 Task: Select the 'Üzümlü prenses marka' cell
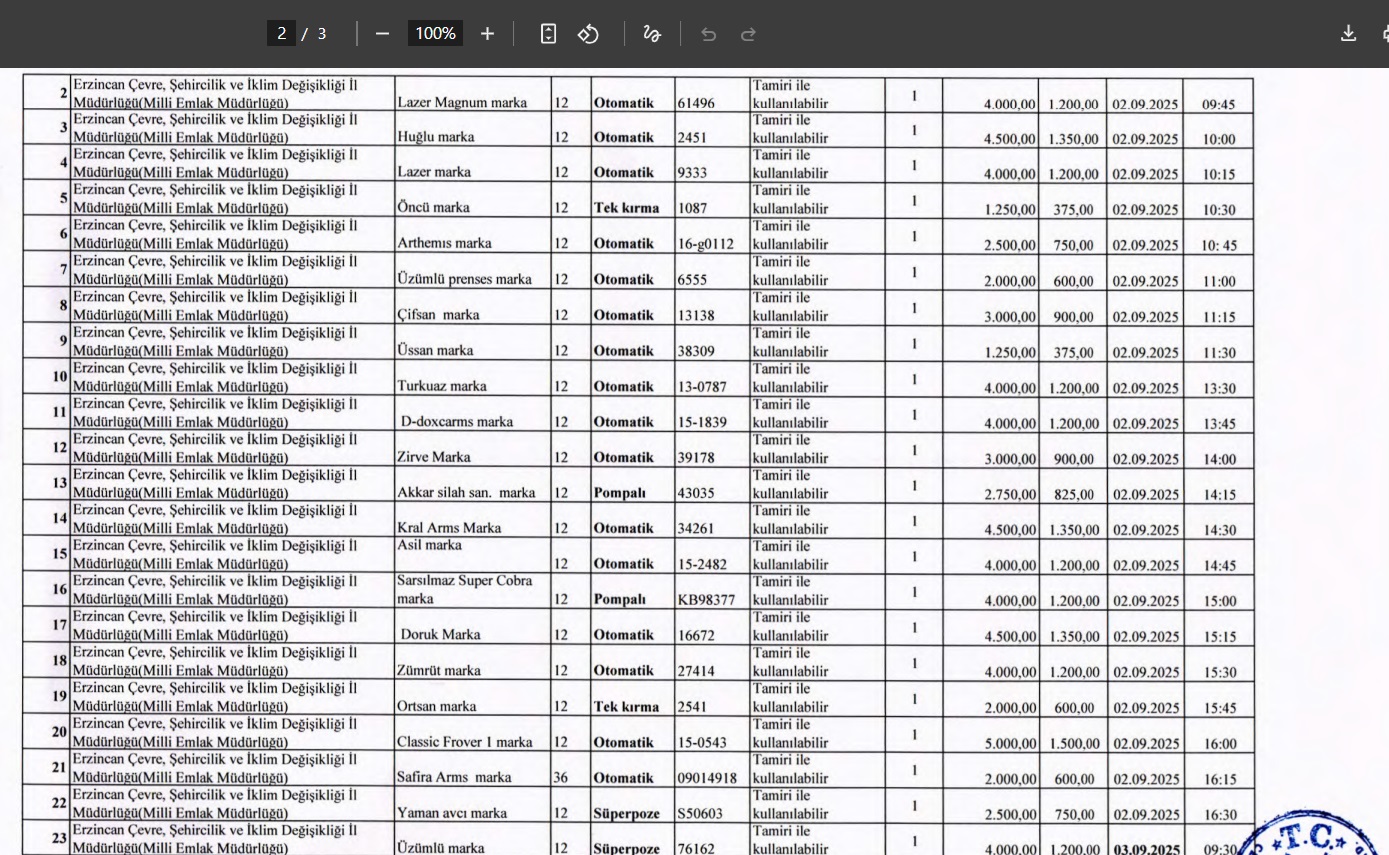coord(464,279)
